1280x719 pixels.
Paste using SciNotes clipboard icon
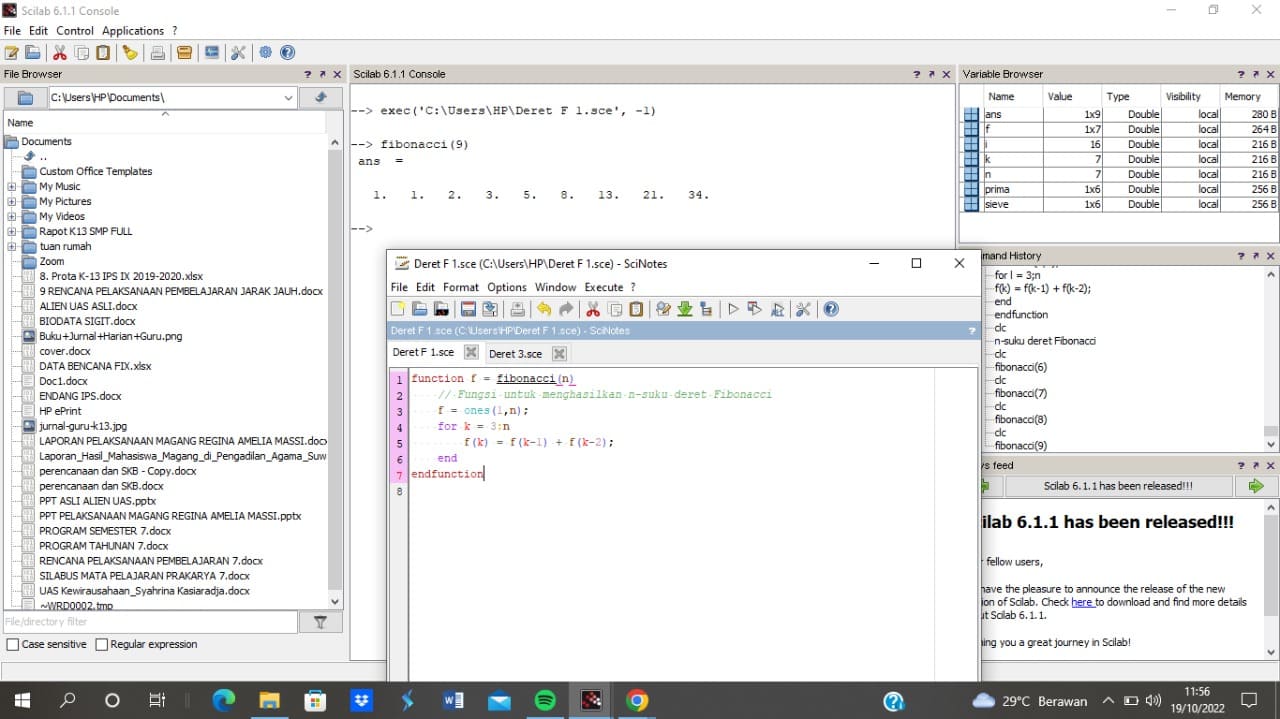coord(636,309)
